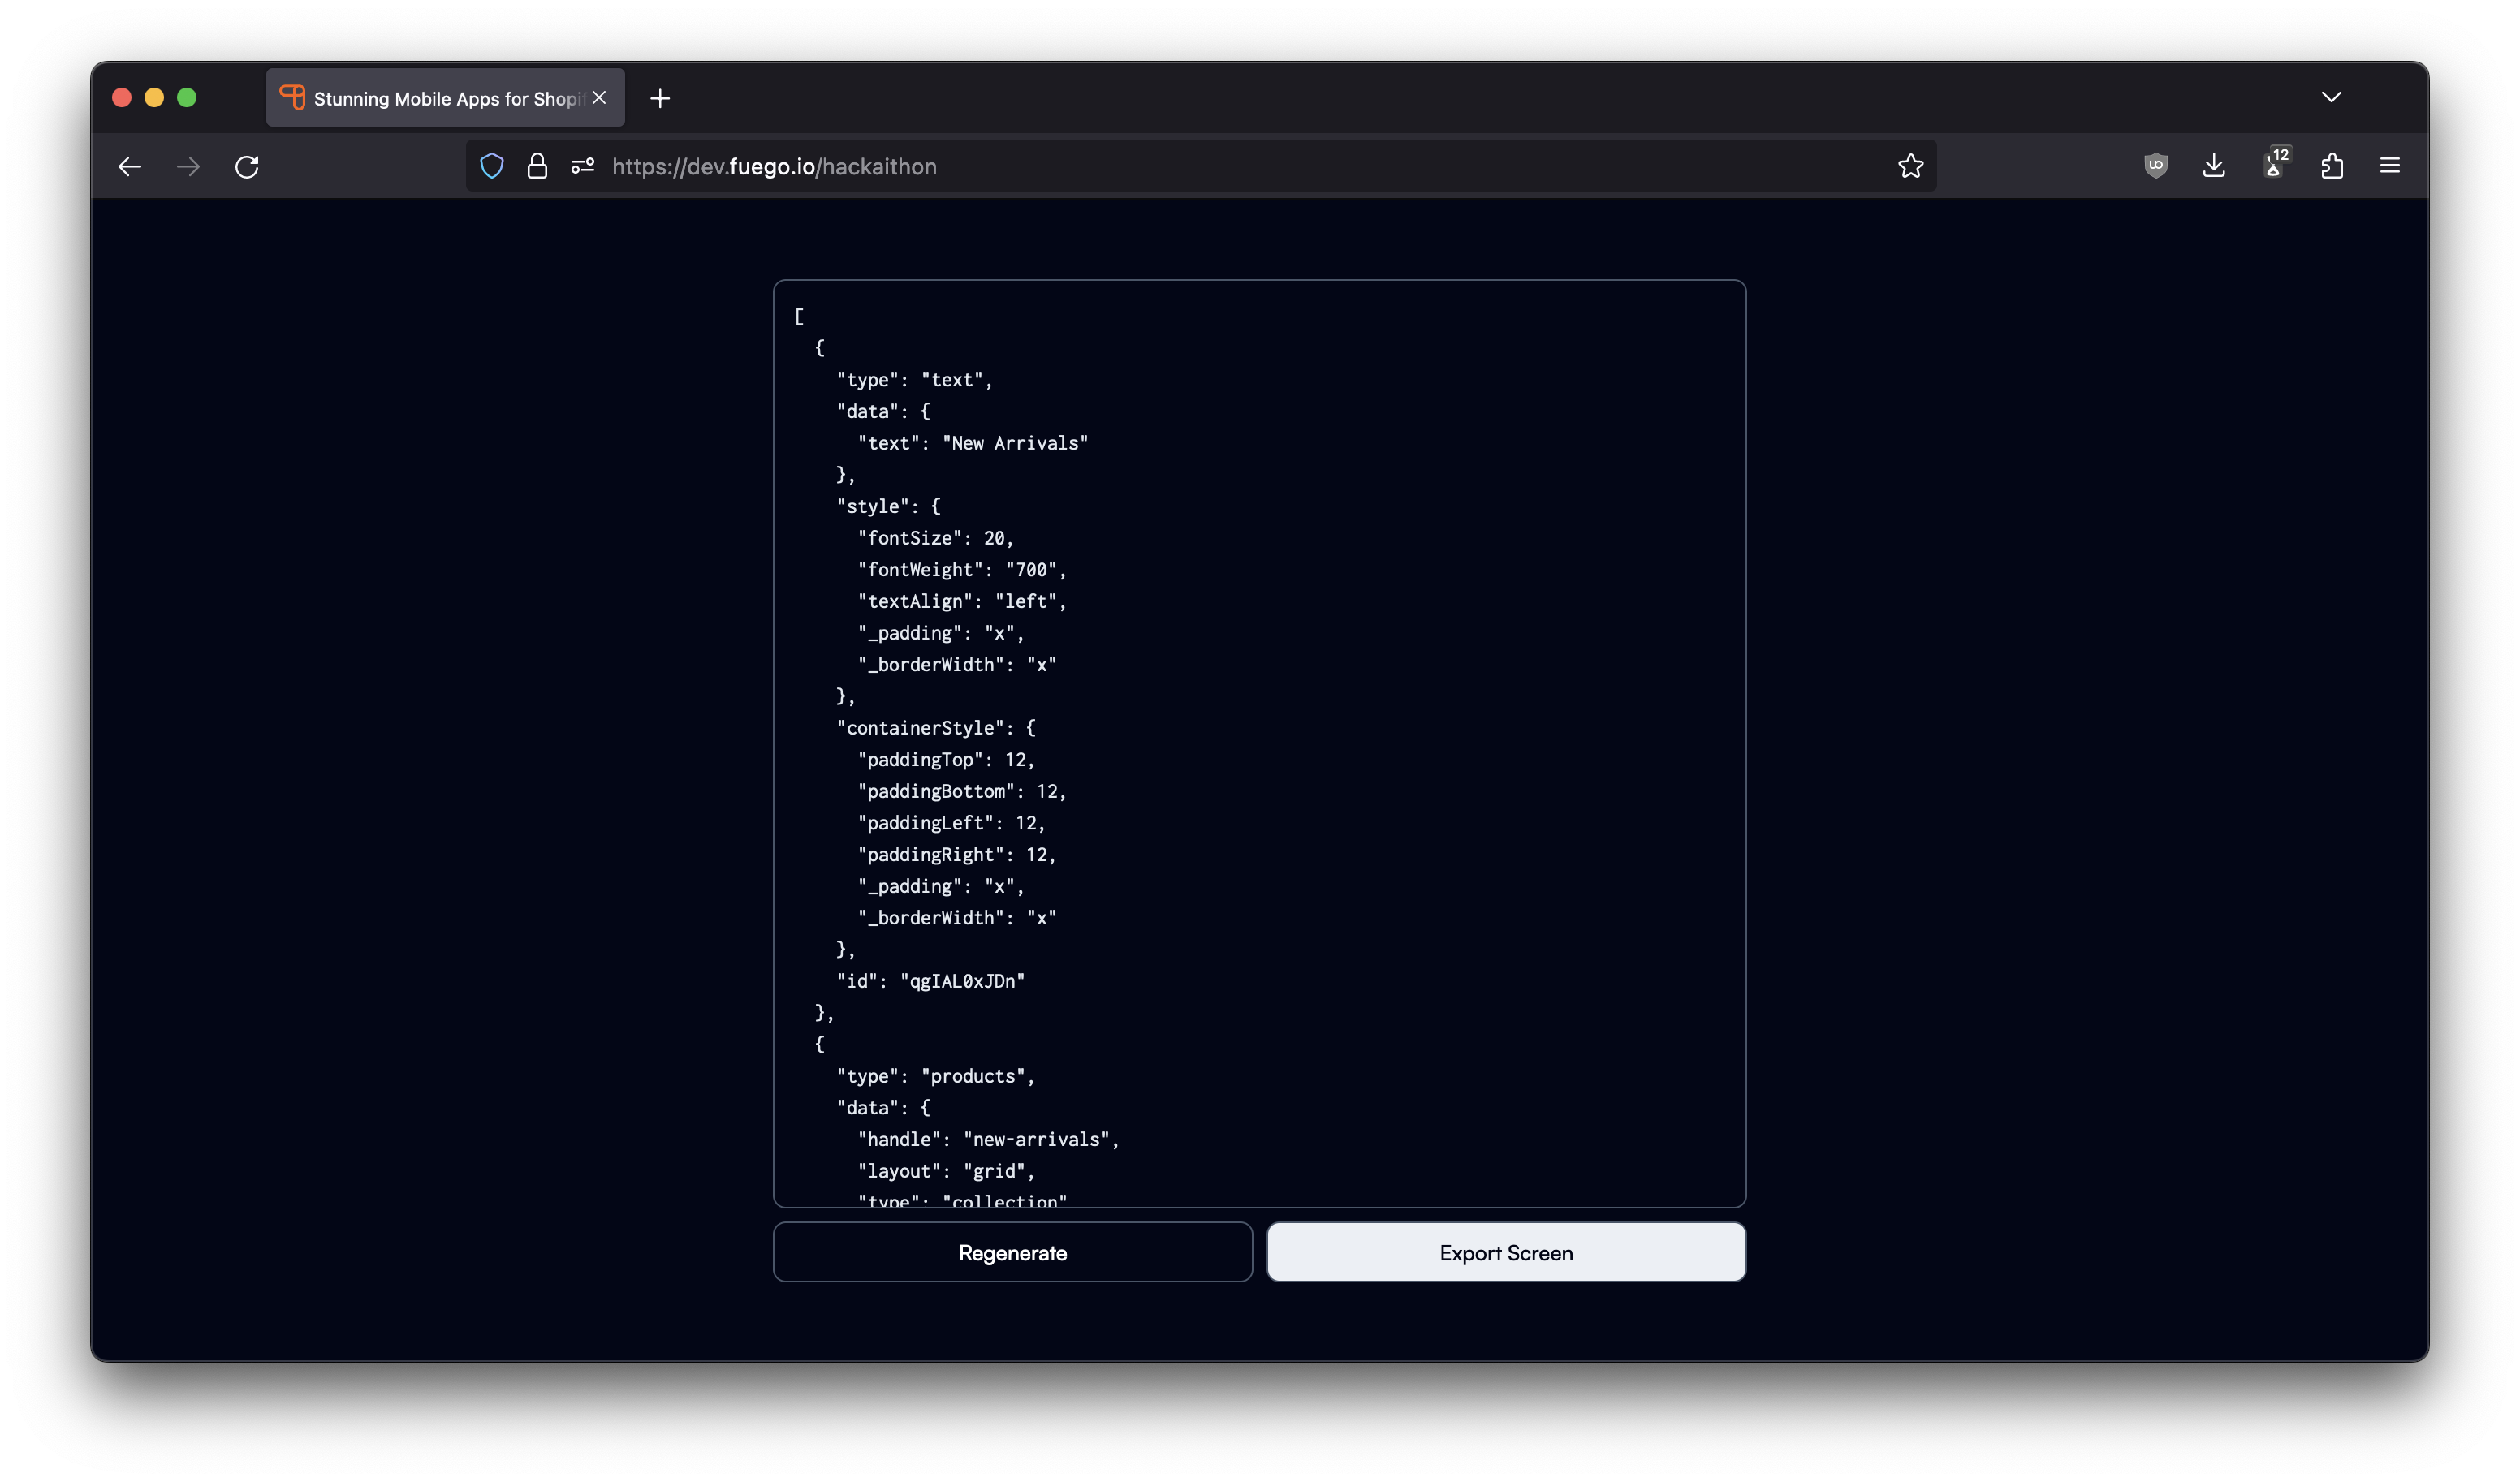The width and height of the screenshot is (2520, 1482).
Task: Click inside the JSON output text area
Action: [1400, 740]
